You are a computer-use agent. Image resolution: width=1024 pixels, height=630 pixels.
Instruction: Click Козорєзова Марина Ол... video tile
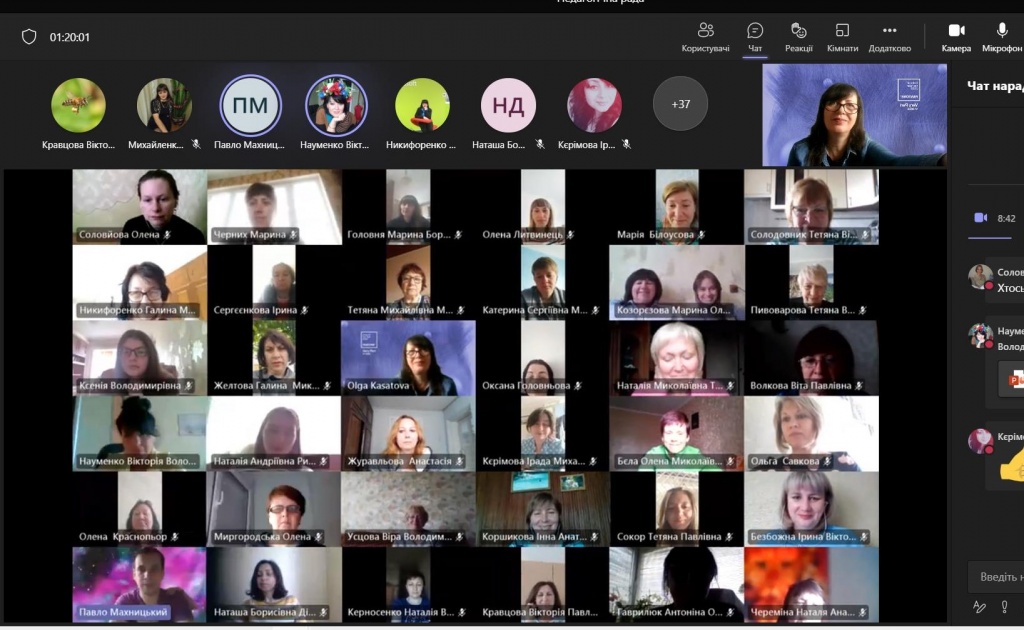(x=677, y=283)
